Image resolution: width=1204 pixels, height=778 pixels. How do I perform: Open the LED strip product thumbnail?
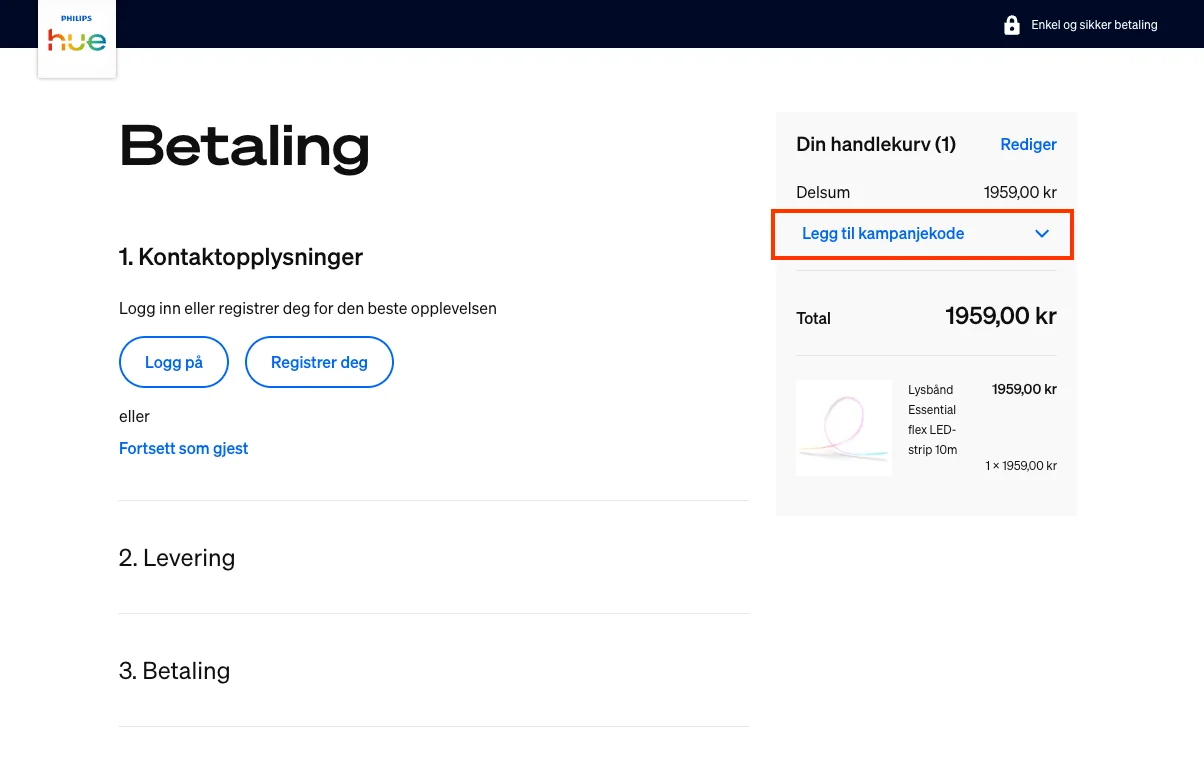point(844,428)
